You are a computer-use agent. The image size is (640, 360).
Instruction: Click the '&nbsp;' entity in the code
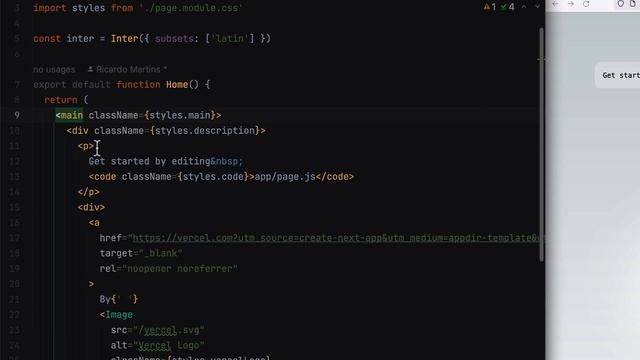(x=227, y=161)
